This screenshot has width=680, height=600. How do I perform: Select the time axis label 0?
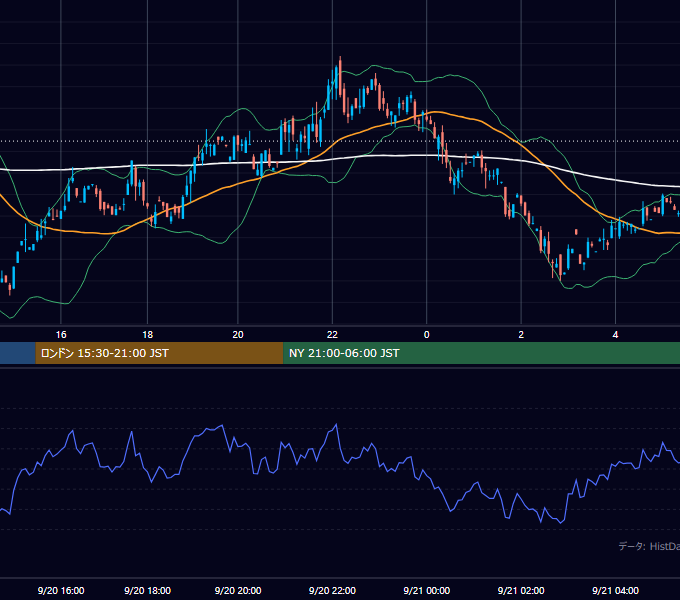(x=426, y=335)
